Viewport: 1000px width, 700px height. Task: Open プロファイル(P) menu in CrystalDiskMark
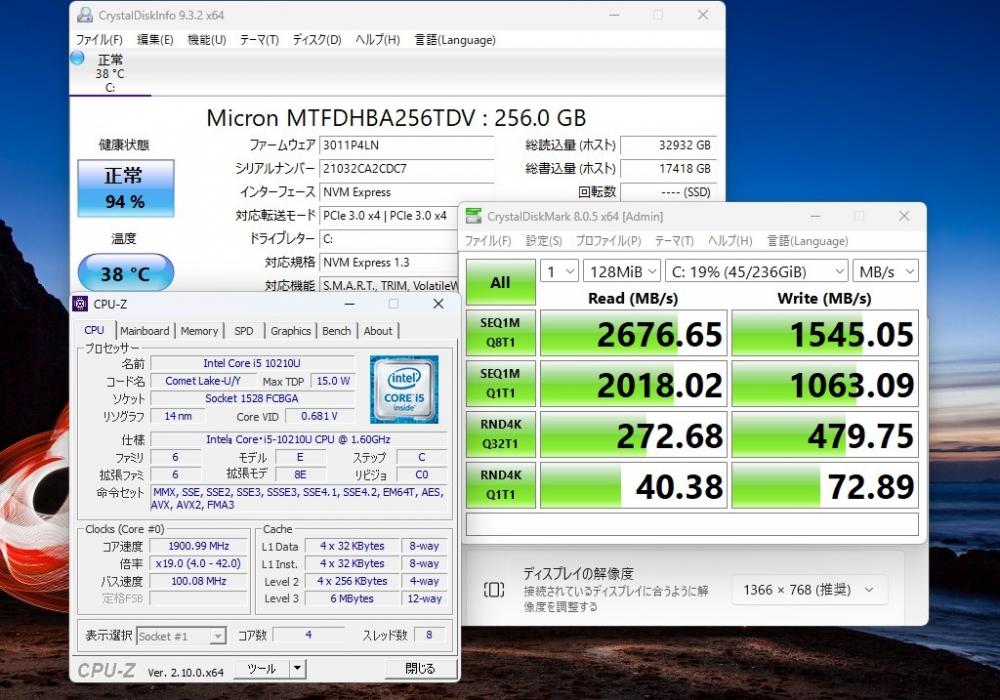coord(608,241)
